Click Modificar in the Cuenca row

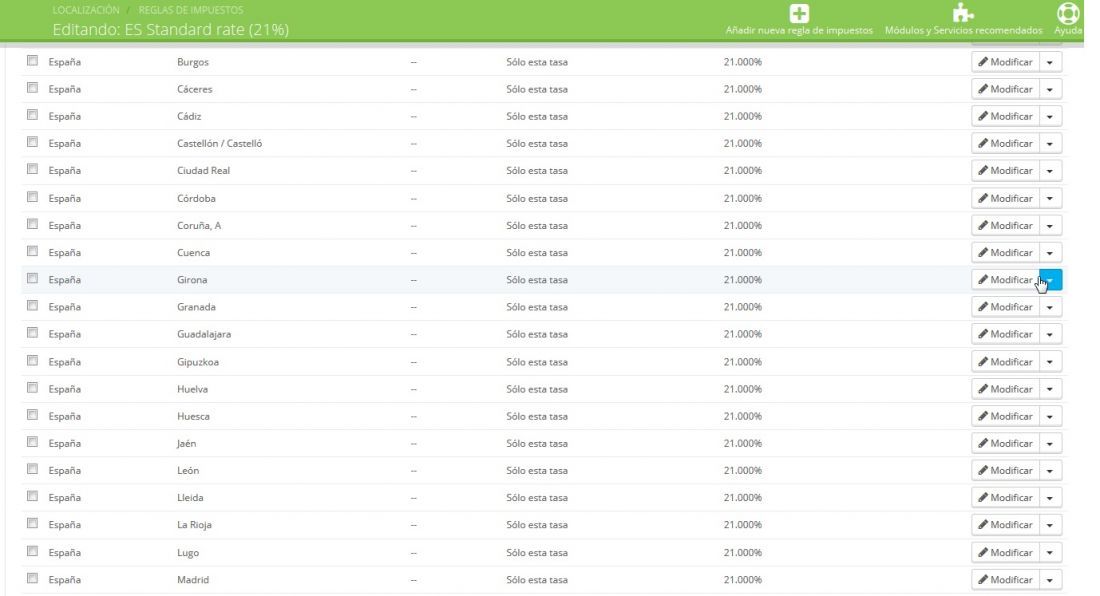point(1005,253)
